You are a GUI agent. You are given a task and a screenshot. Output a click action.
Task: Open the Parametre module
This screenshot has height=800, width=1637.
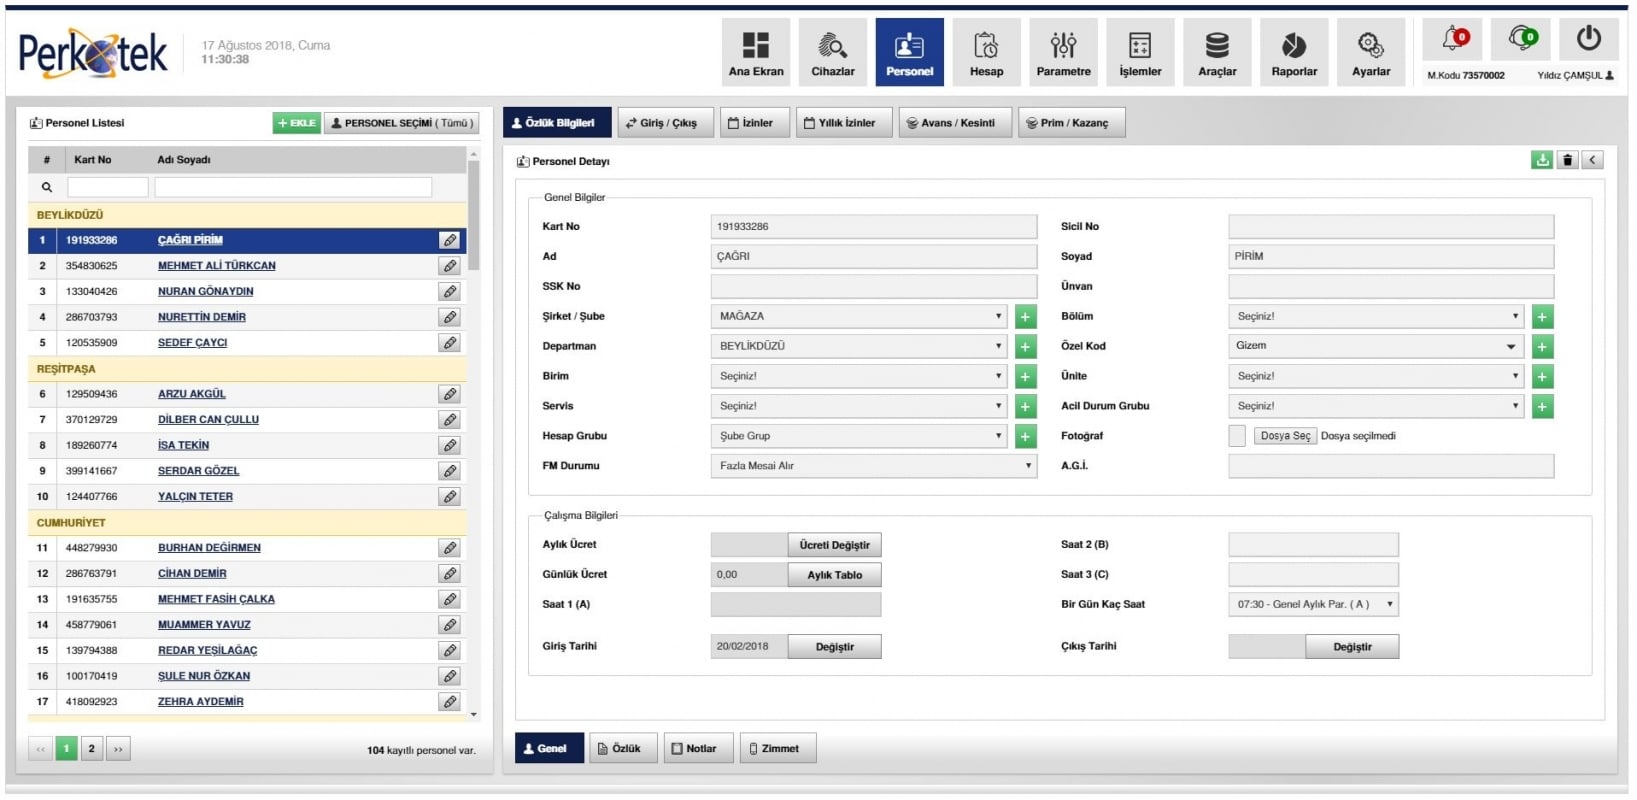coord(1063,52)
